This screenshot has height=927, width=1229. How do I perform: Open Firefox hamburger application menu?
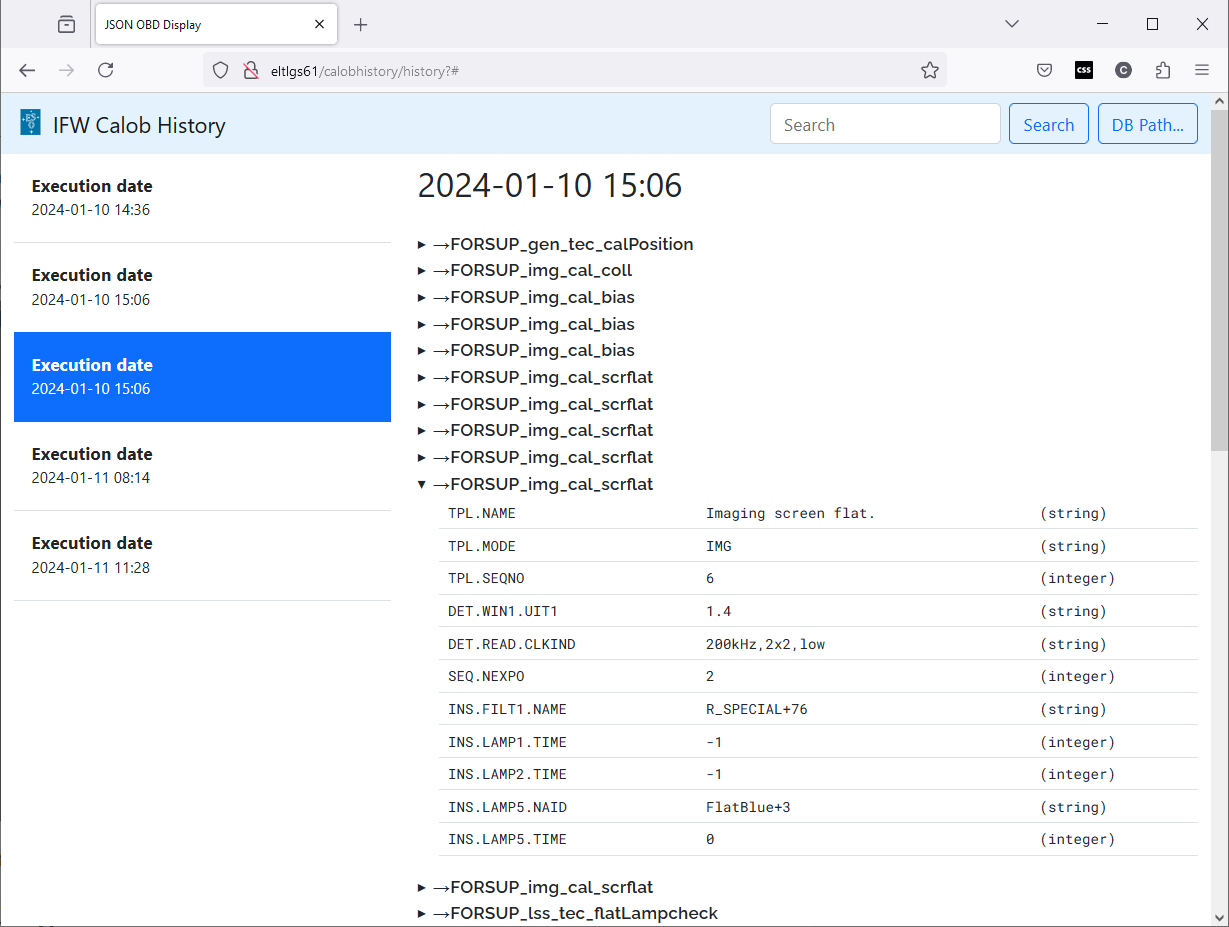click(x=1202, y=70)
